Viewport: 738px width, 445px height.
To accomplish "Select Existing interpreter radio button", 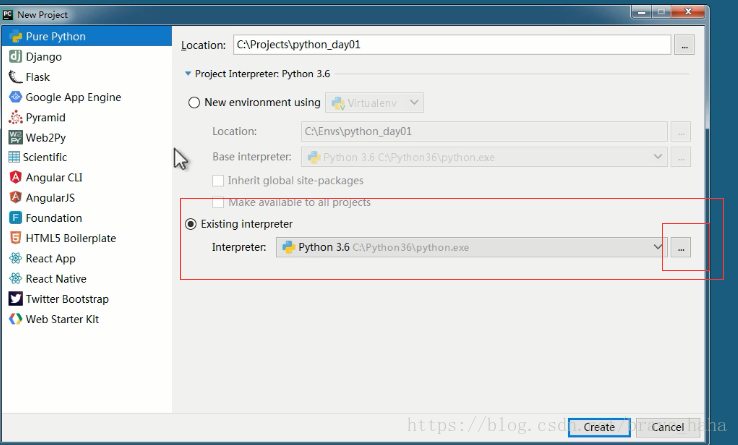I will point(191,224).
